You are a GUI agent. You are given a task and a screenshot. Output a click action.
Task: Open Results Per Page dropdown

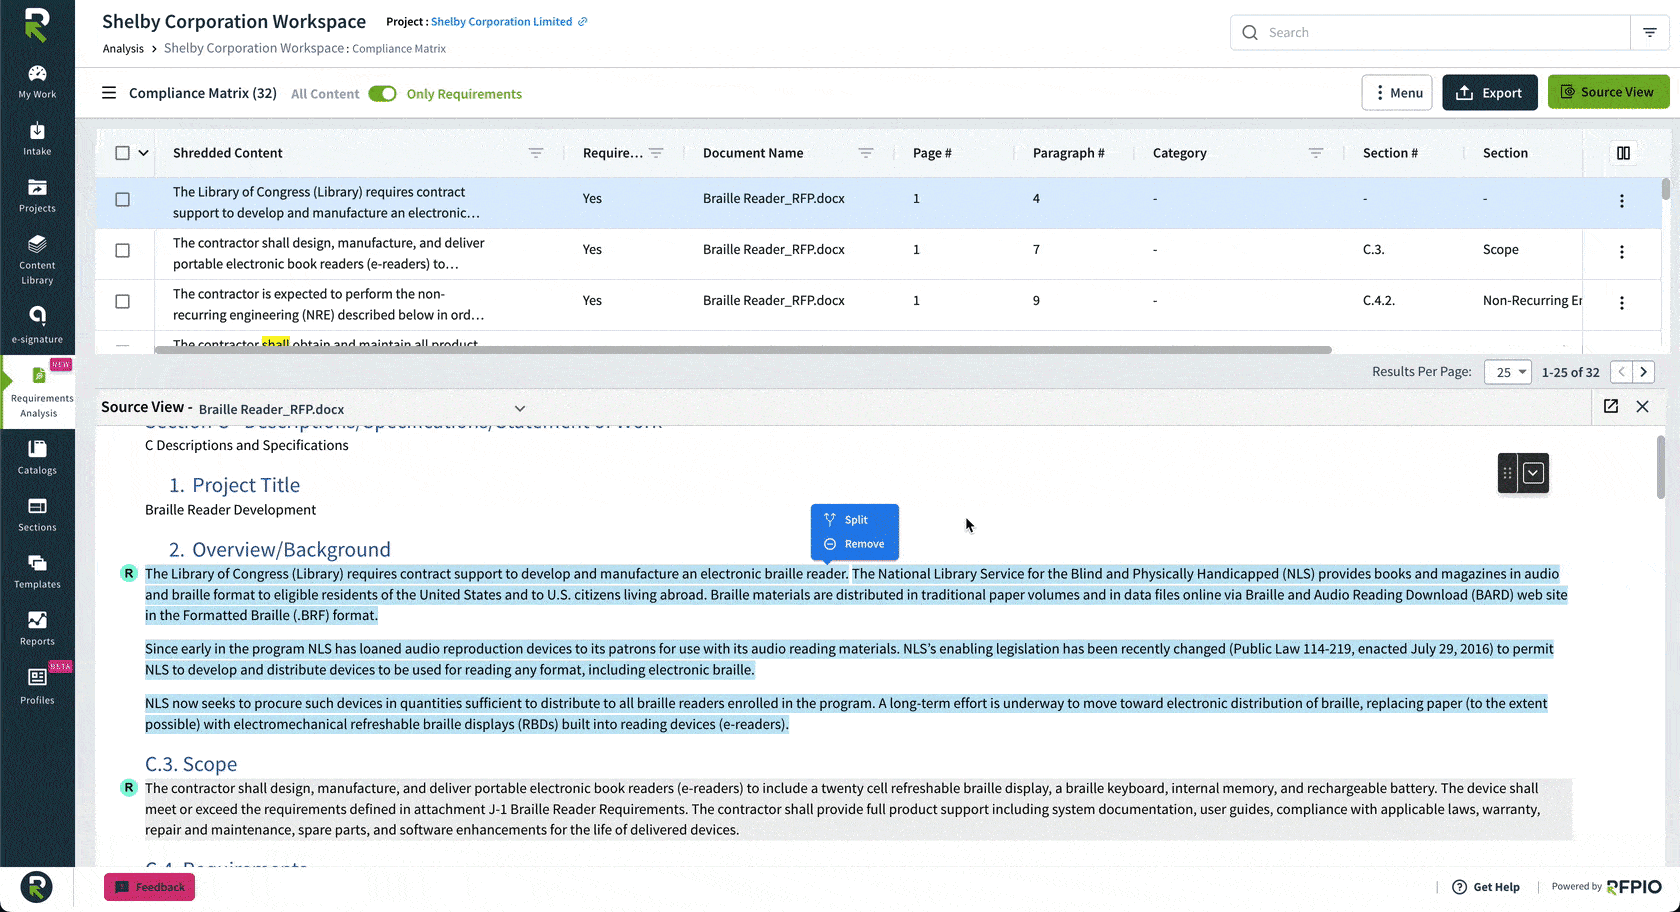[x=1508, y=372]
